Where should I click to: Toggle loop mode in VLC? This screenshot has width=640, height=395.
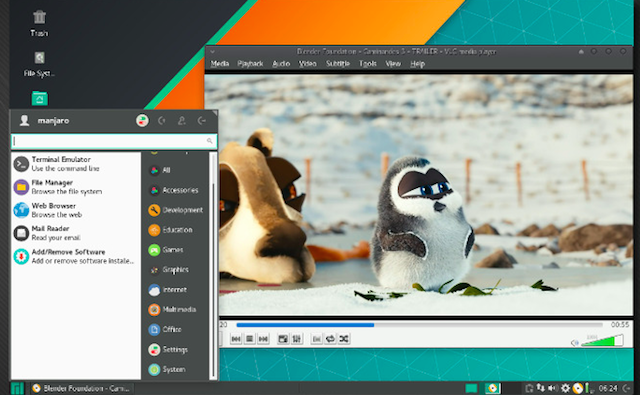point(330,339)
